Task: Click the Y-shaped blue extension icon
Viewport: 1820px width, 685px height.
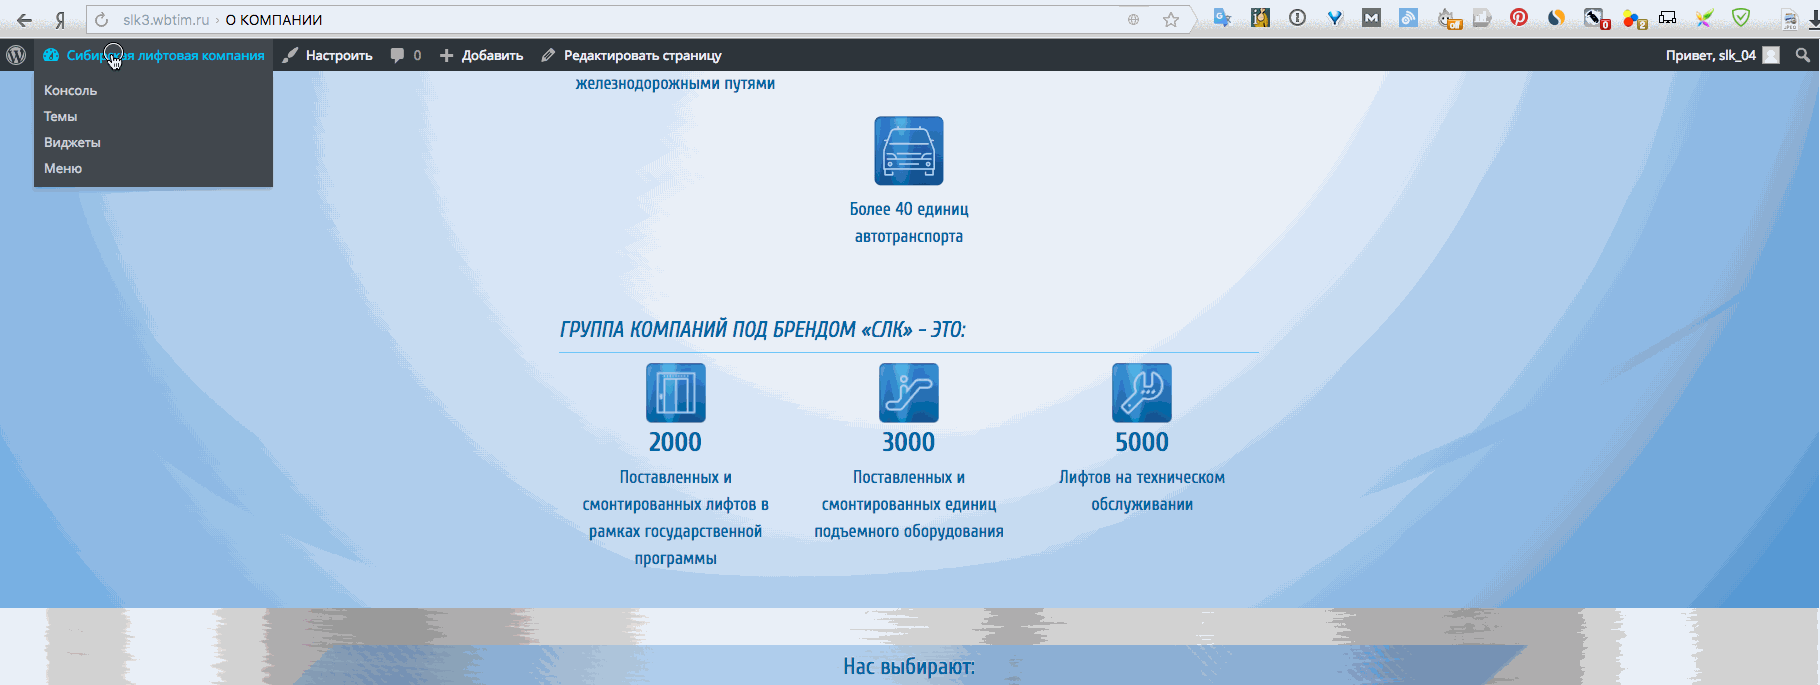Action: tap(1334, 18)
